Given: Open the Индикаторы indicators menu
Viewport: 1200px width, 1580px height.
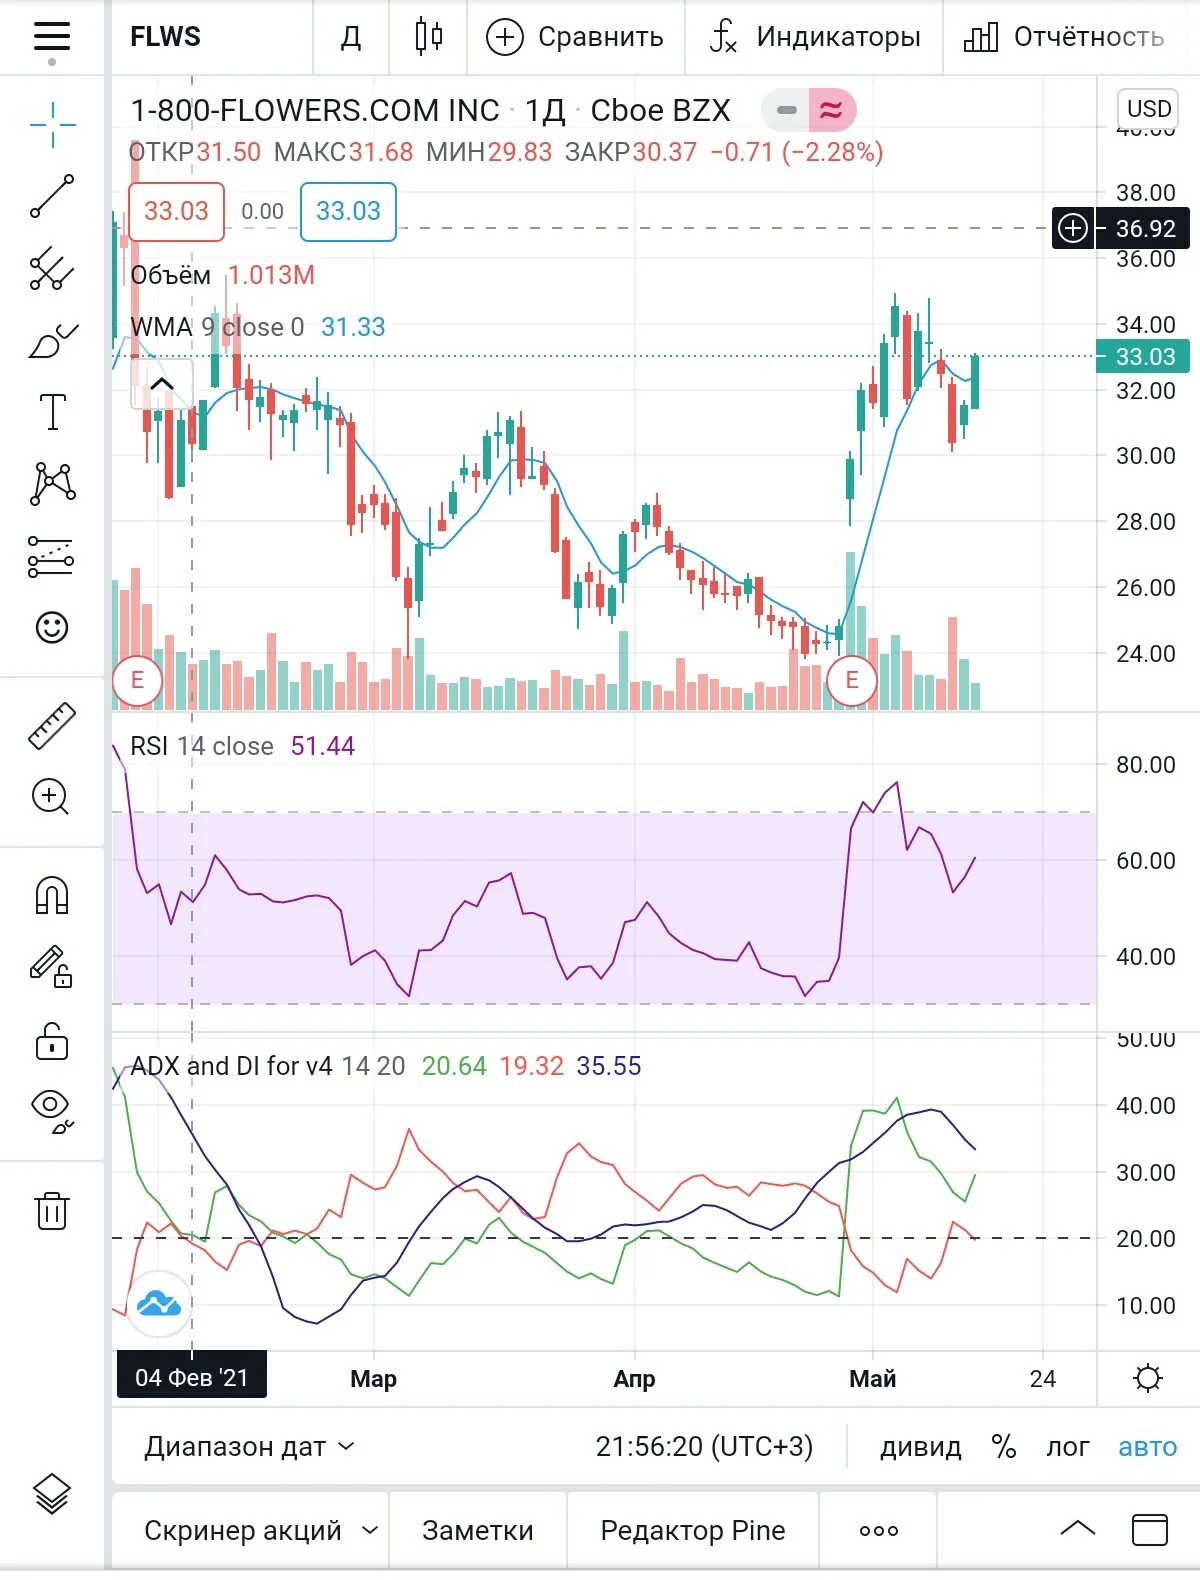Looking at the screenshot, I should (814, 37).
